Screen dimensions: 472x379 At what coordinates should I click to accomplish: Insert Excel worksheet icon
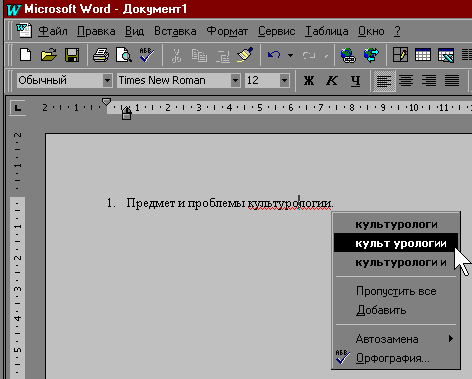coord(446,55)
